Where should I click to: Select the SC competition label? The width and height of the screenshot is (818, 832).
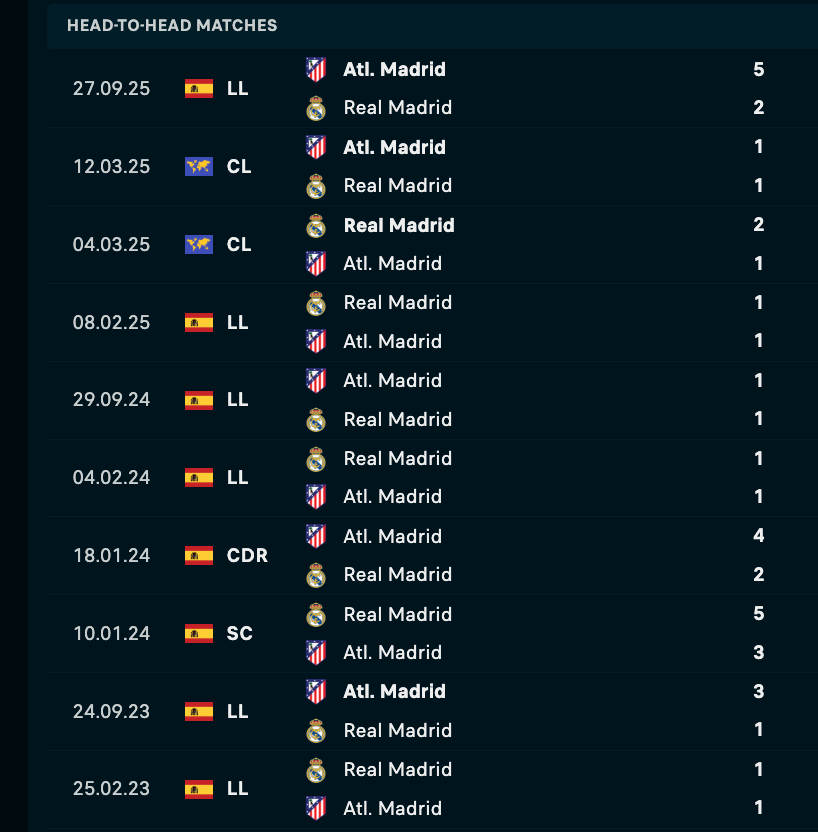[240, 633]
